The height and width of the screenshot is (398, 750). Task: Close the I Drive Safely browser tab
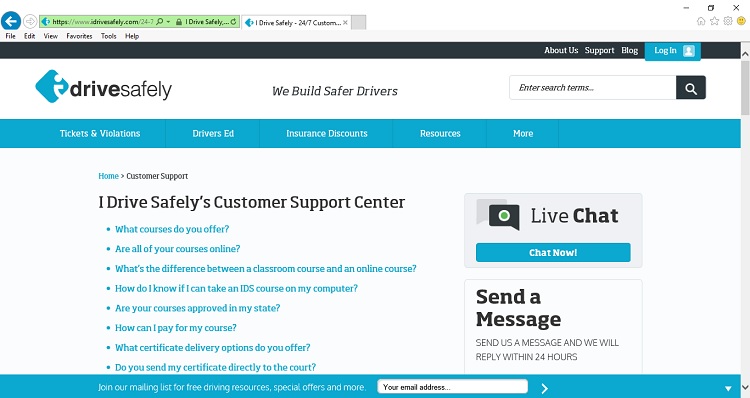(x=345, y=22)
